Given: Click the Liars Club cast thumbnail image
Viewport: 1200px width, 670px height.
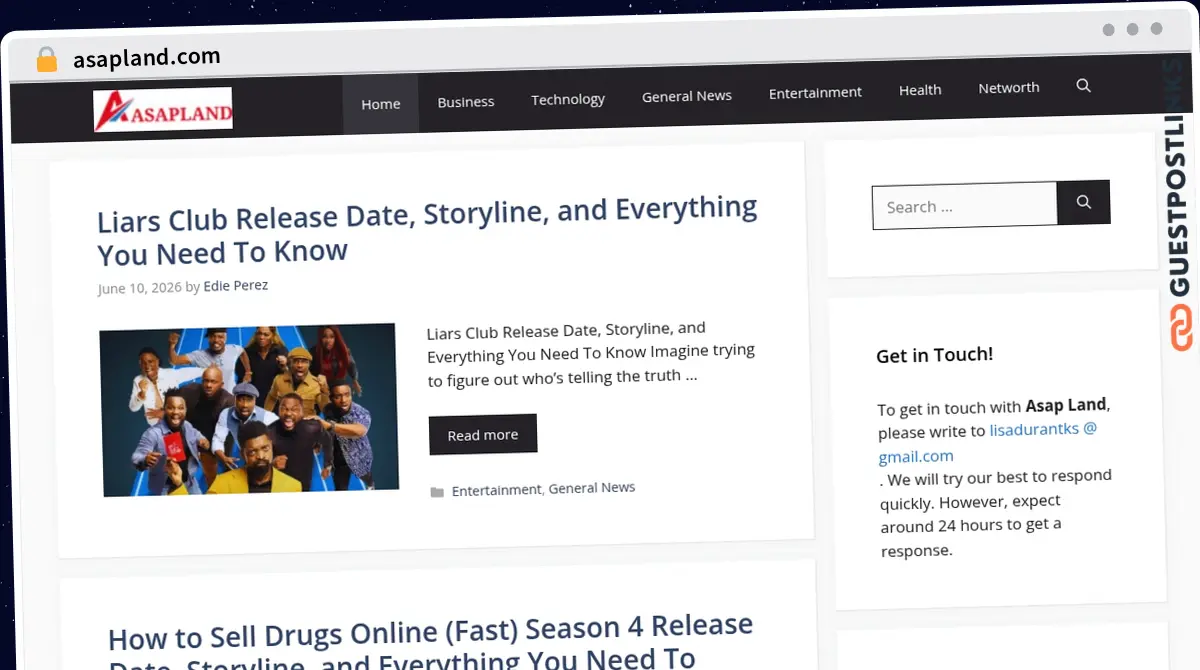Looking at the screenshot, I should (x=248, y=409).
